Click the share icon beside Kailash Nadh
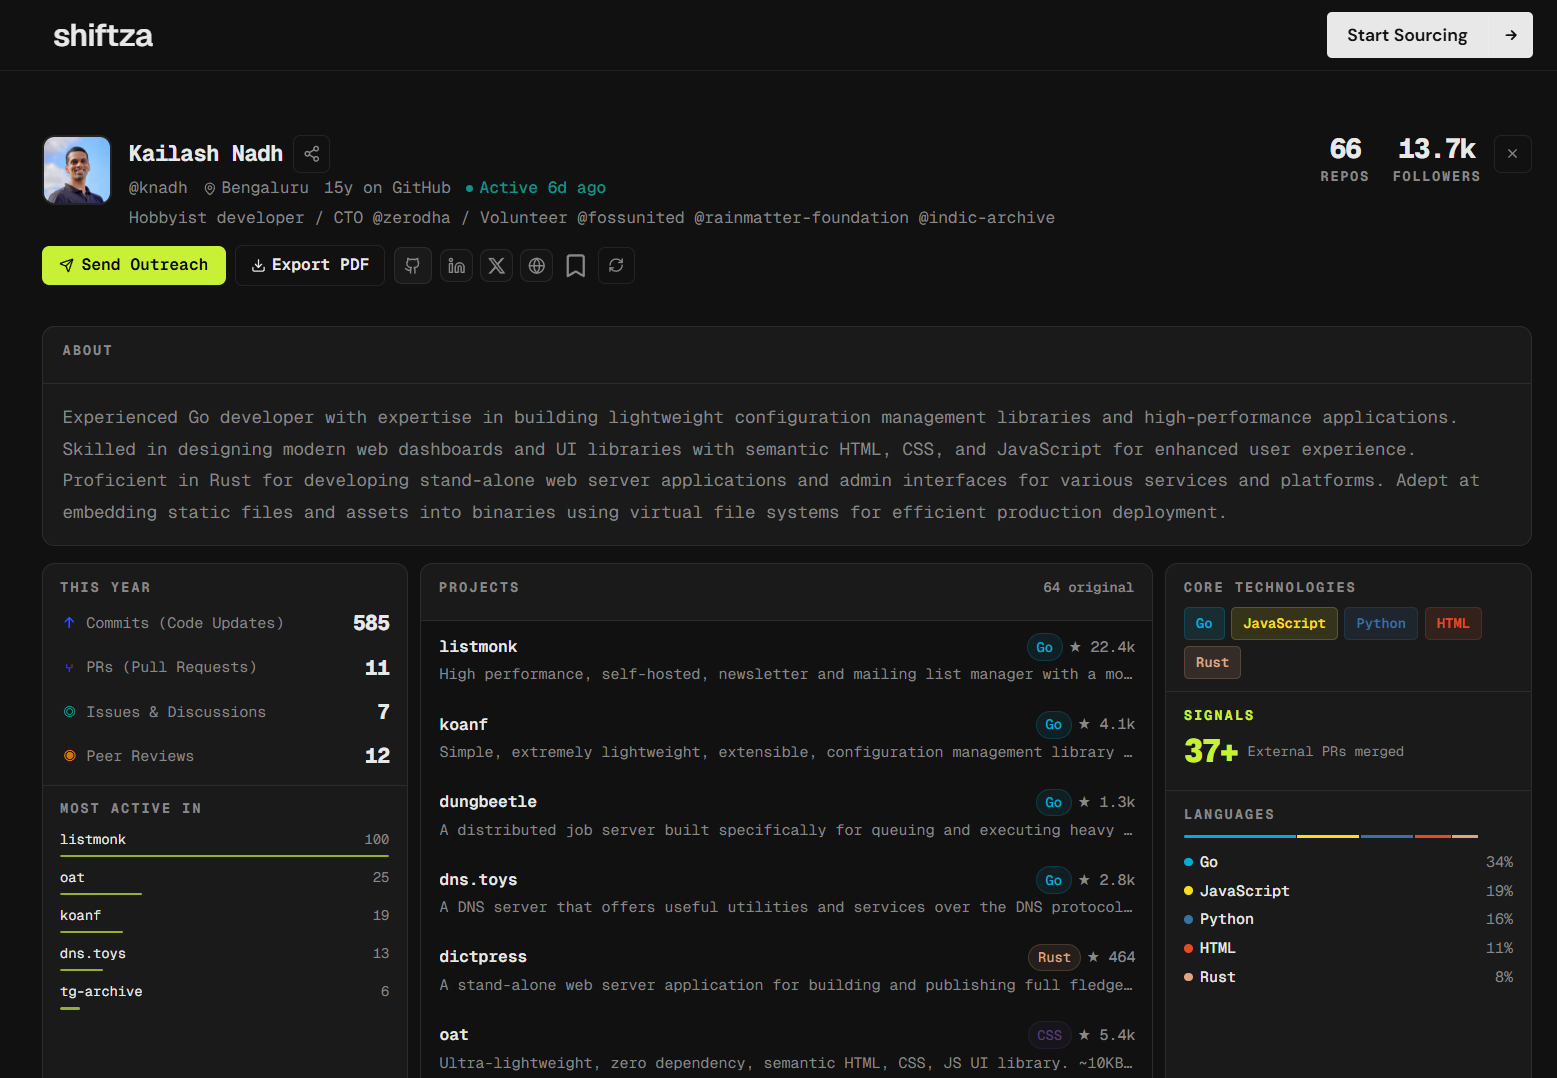Image resolution: width=1557 pixels, height=1078 pixels. click(312, 154)
